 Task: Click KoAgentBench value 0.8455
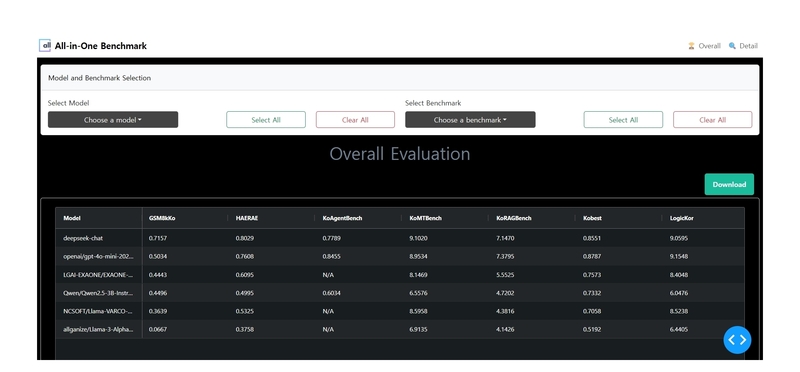[x=331, y=256]
